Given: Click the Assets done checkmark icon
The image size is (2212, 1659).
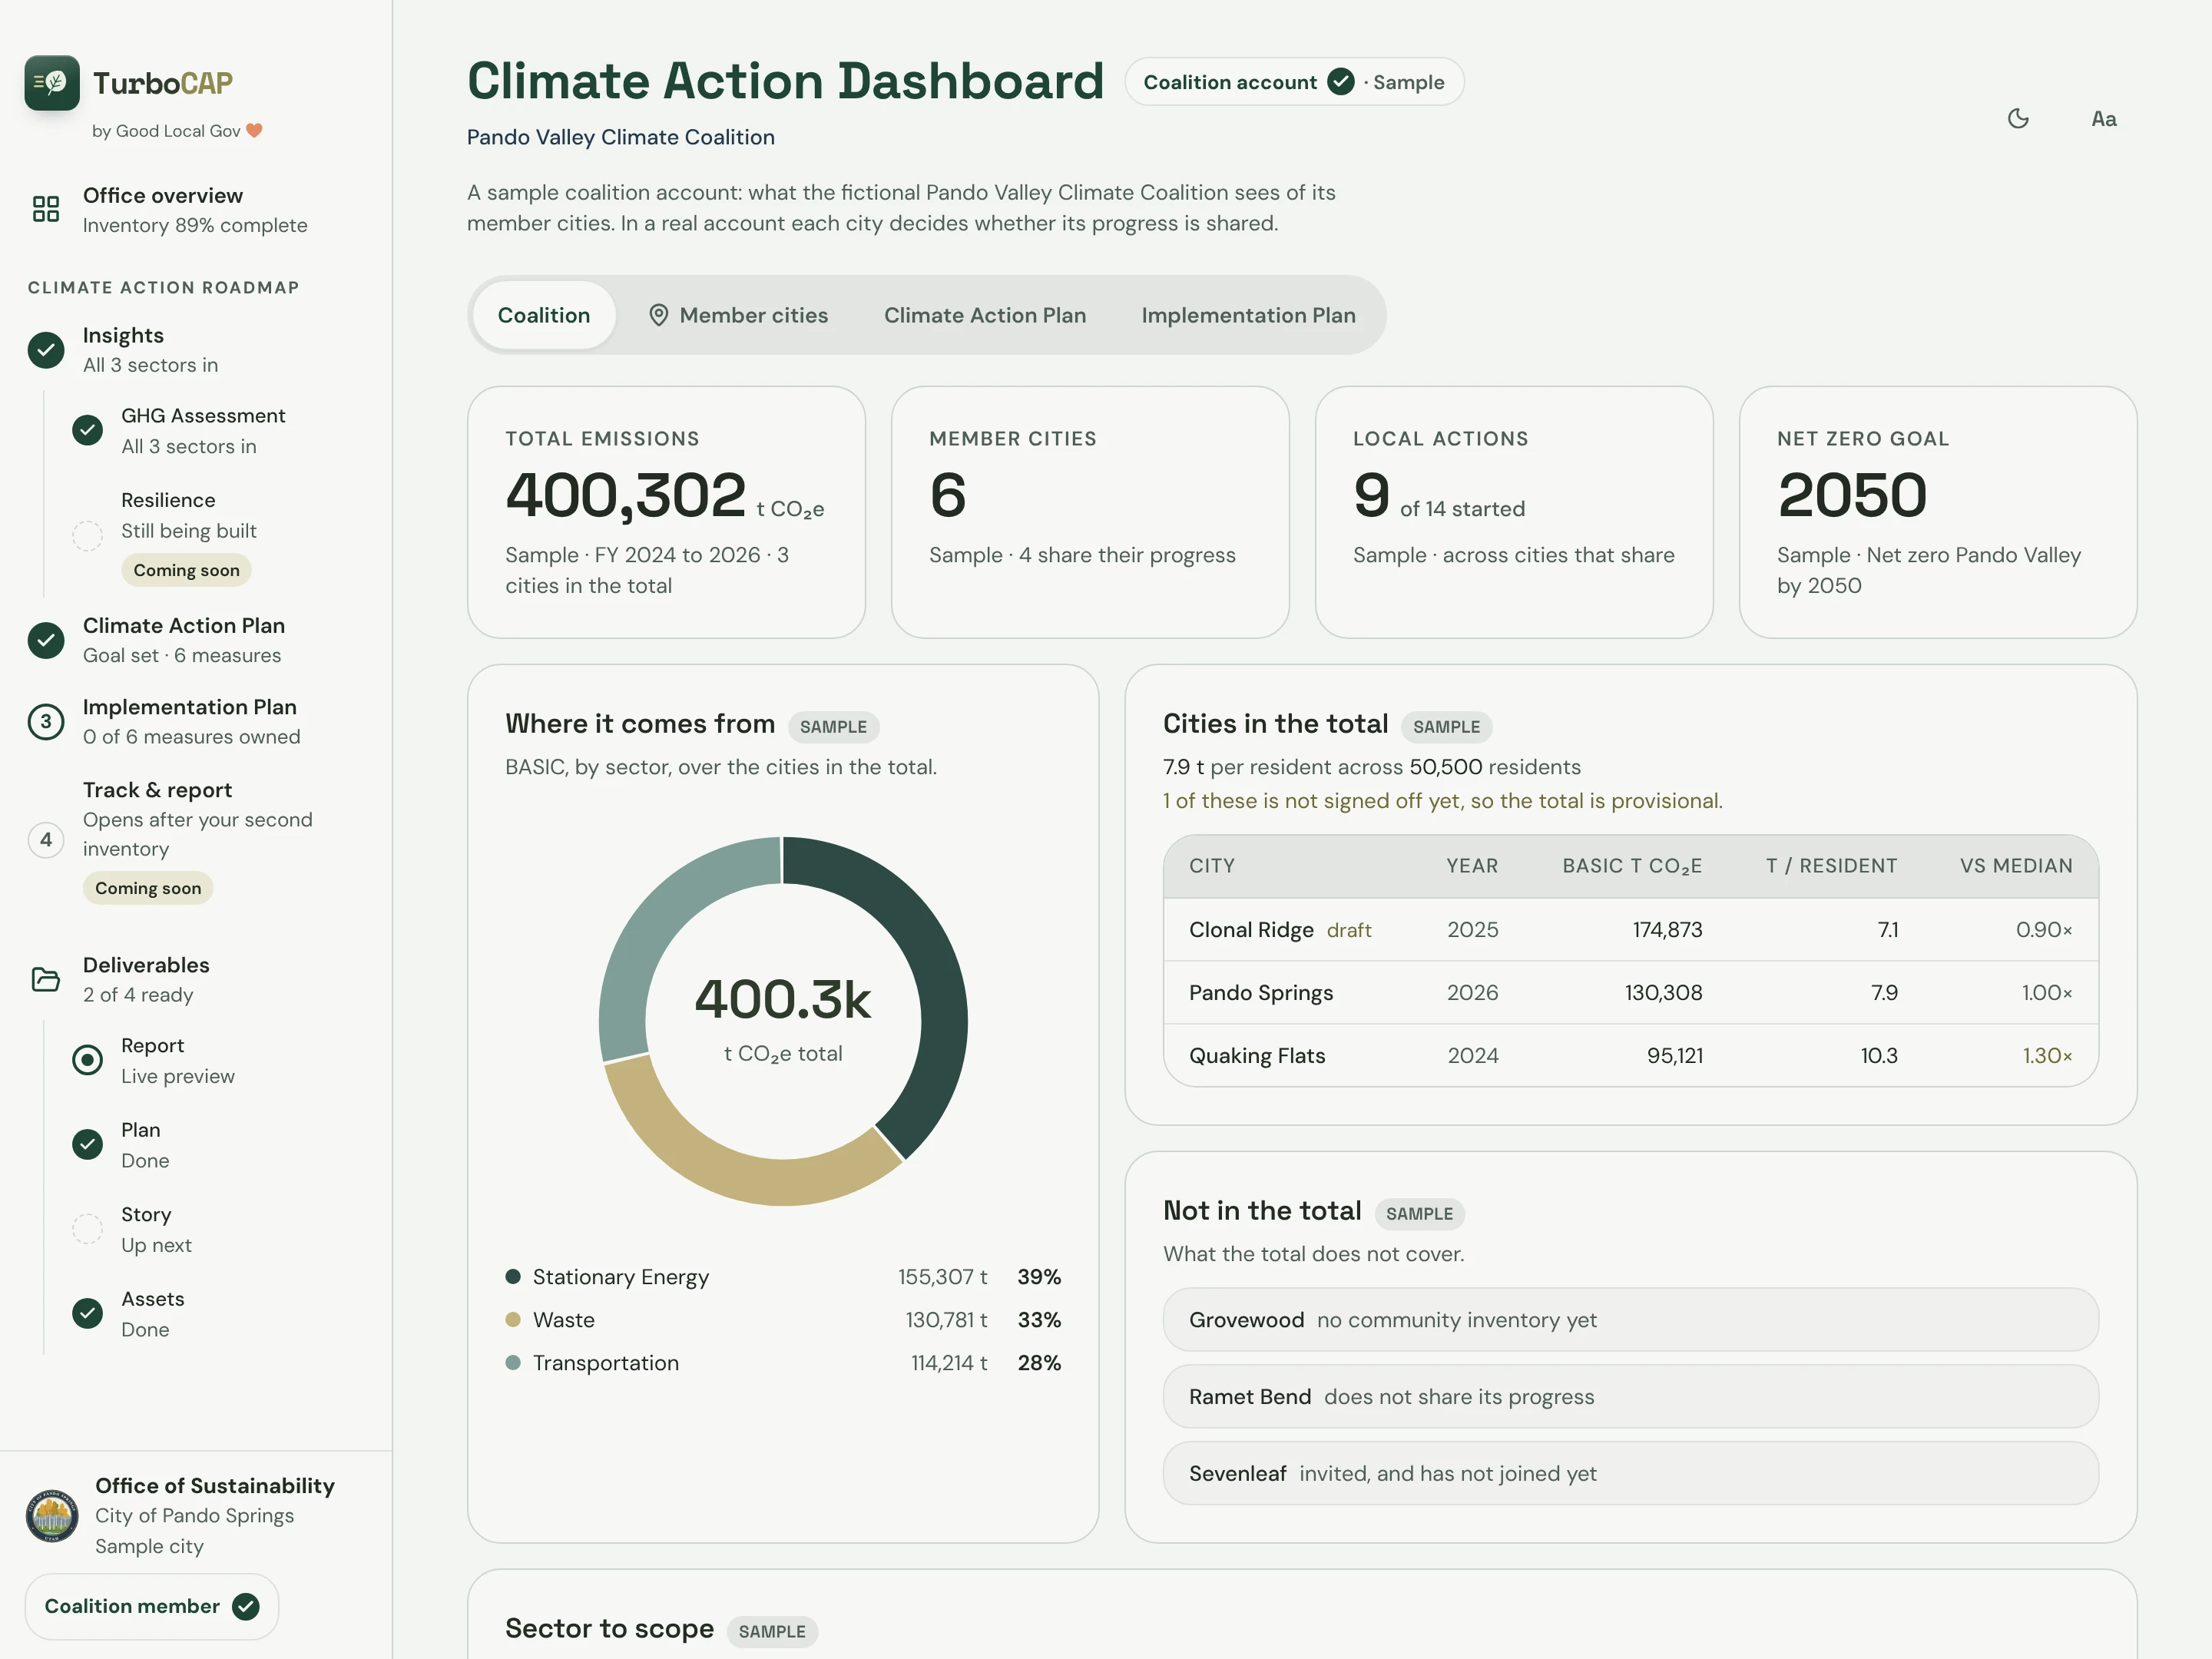Looking at the screenshot, I should 88,1314.
